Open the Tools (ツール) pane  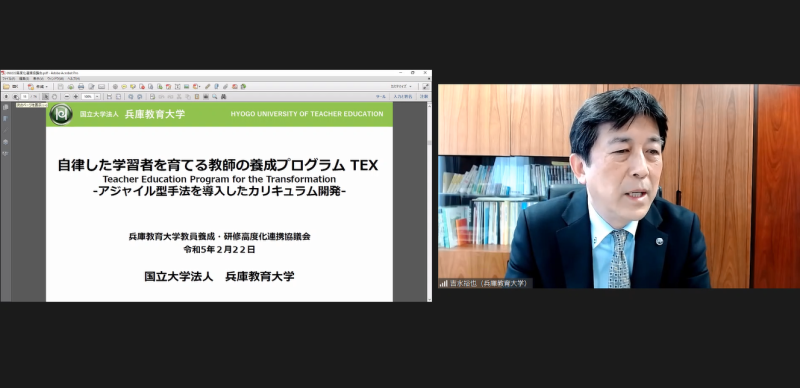pyautogui.click(x=381, y=96)
